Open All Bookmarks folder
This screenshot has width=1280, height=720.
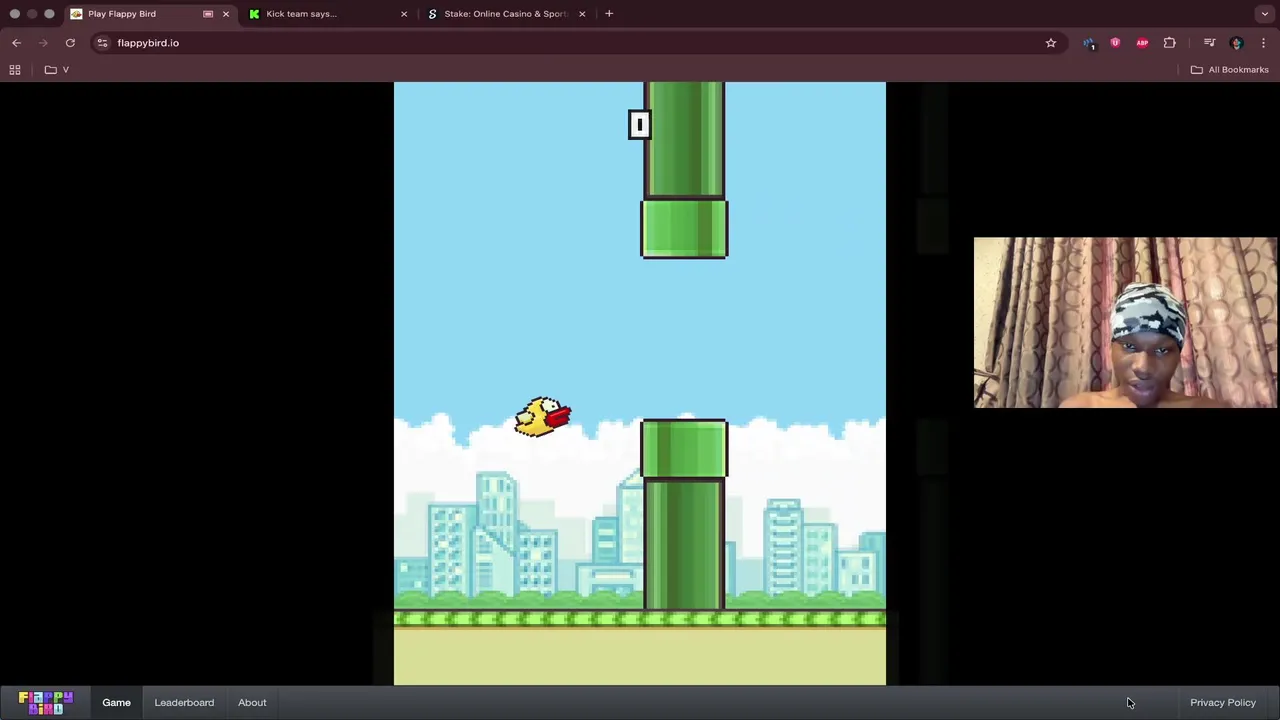coord(1230,70)
